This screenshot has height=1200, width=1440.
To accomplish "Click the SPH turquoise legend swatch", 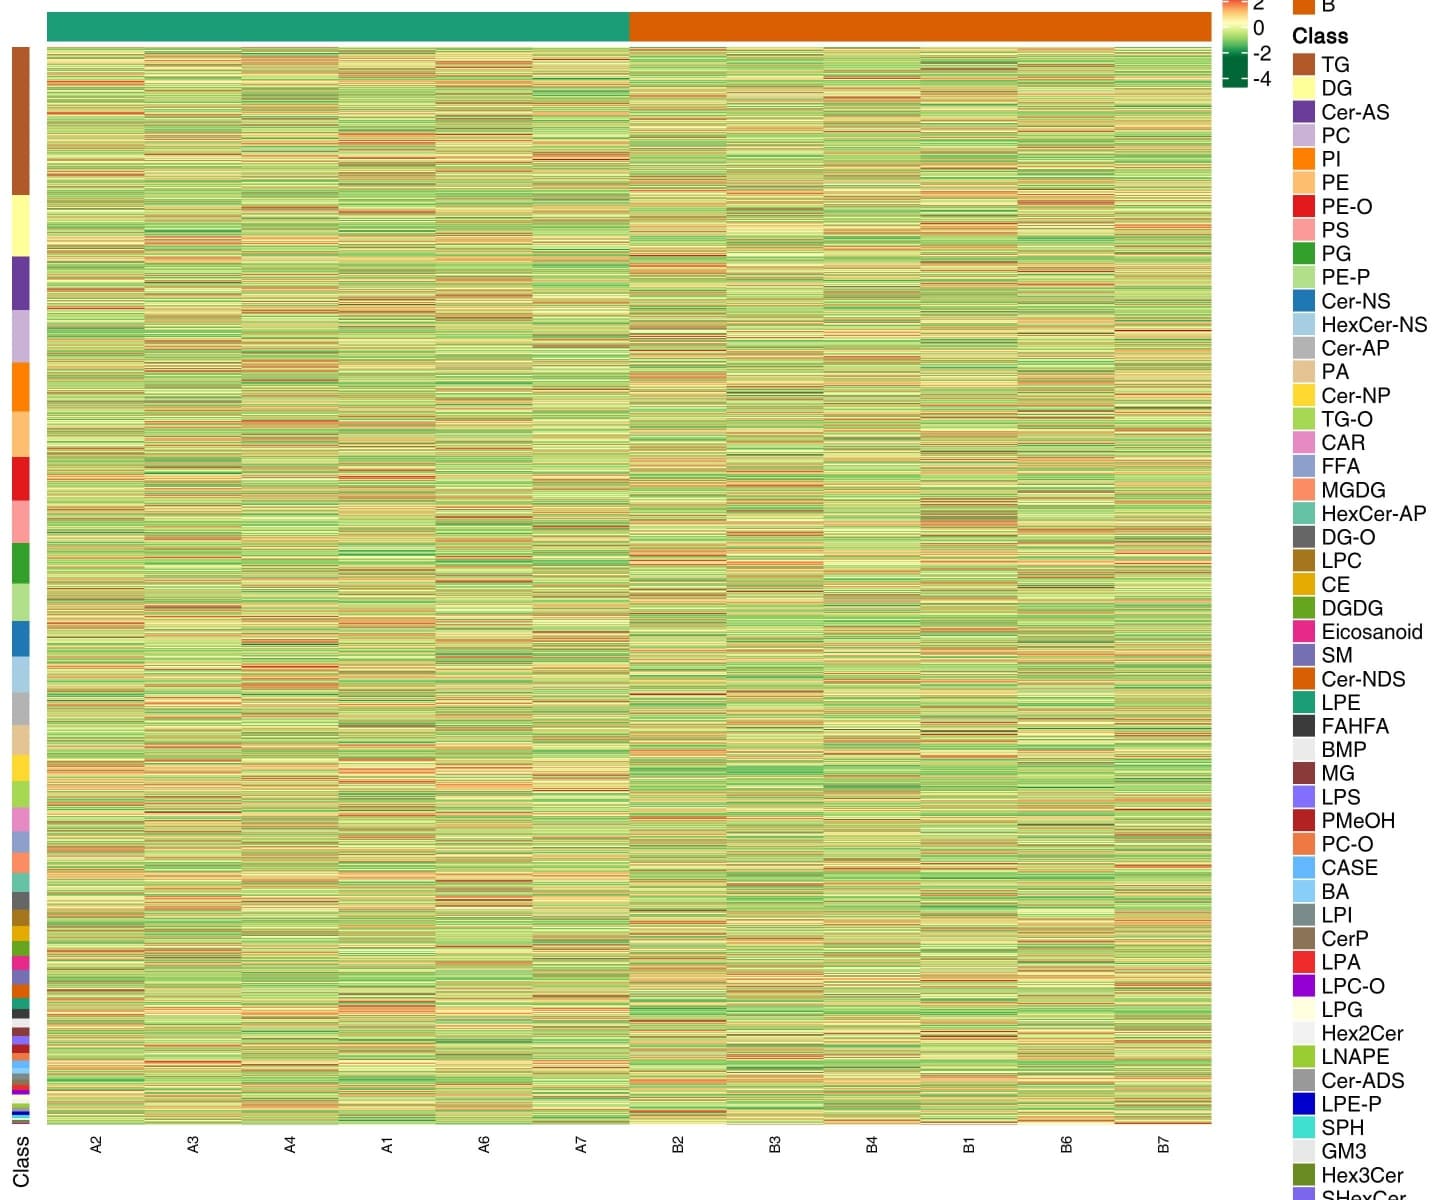I will click(x=1303, y=1128).
